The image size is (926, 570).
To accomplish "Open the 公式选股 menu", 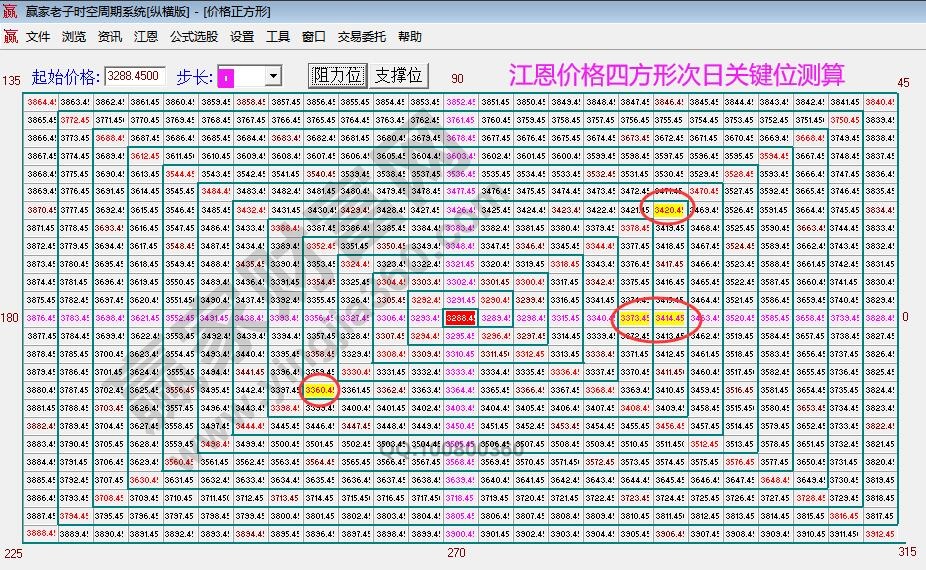I will point(194,37).
